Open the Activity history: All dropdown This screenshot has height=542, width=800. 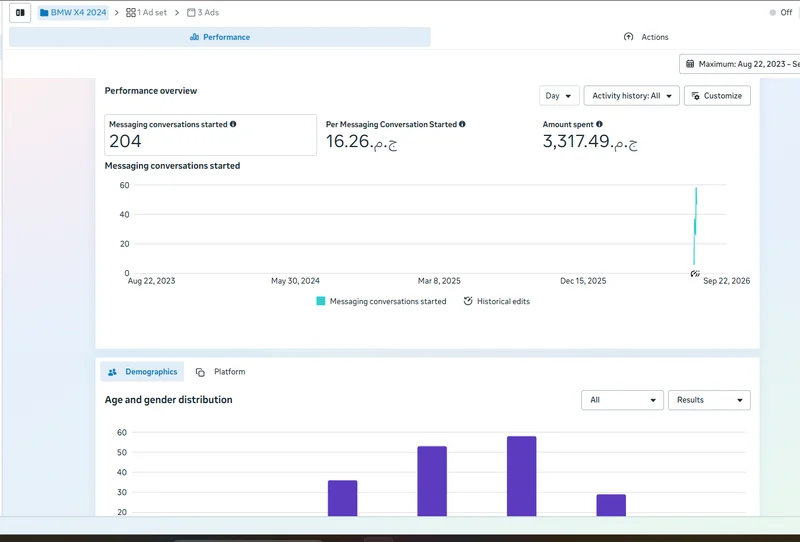632,96
